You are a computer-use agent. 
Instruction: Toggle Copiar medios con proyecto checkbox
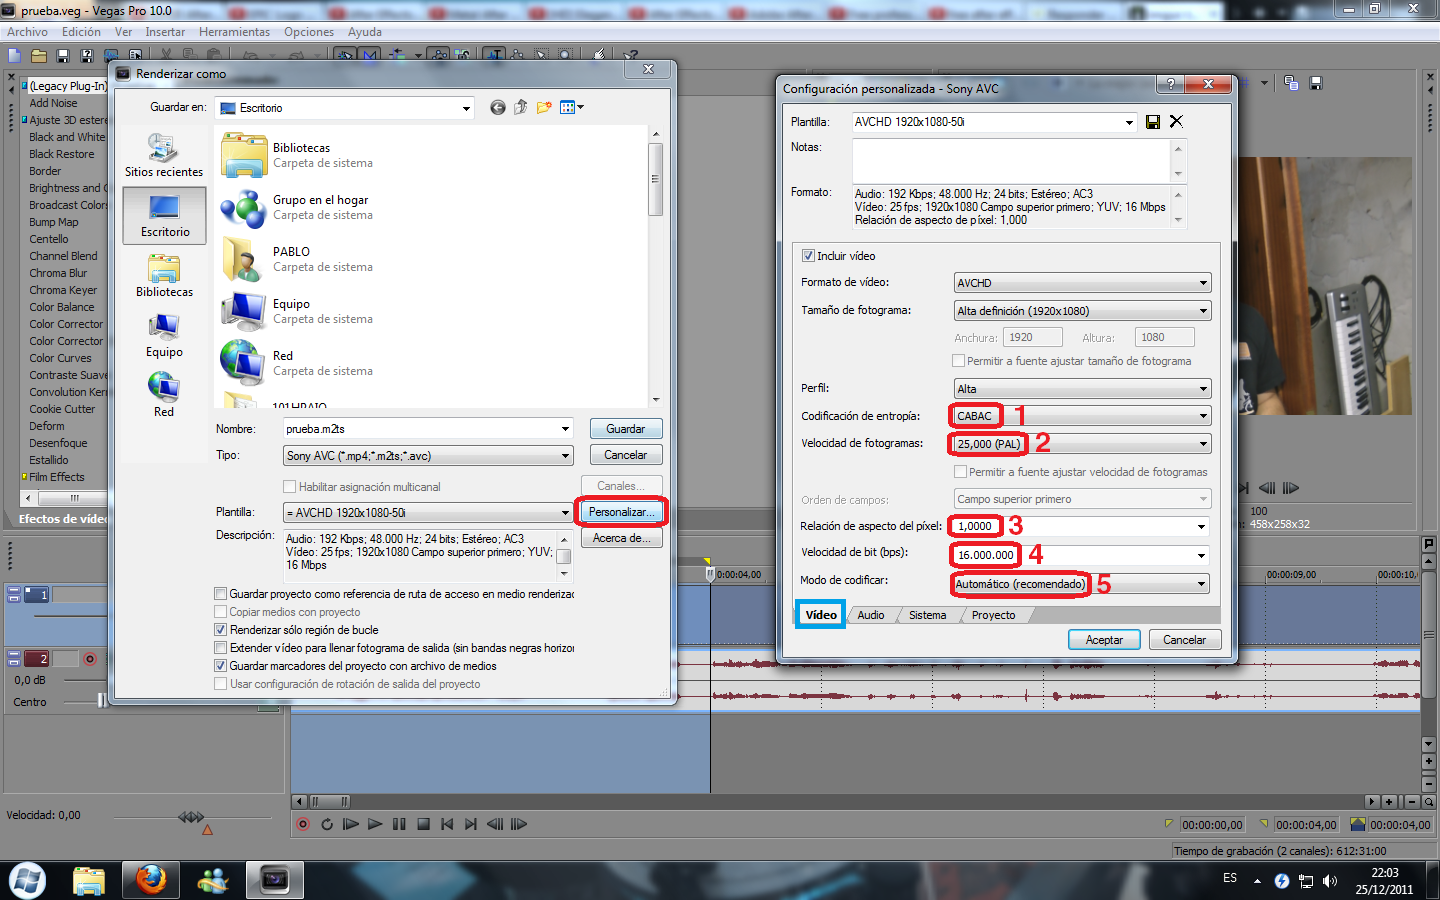point(221,612)
